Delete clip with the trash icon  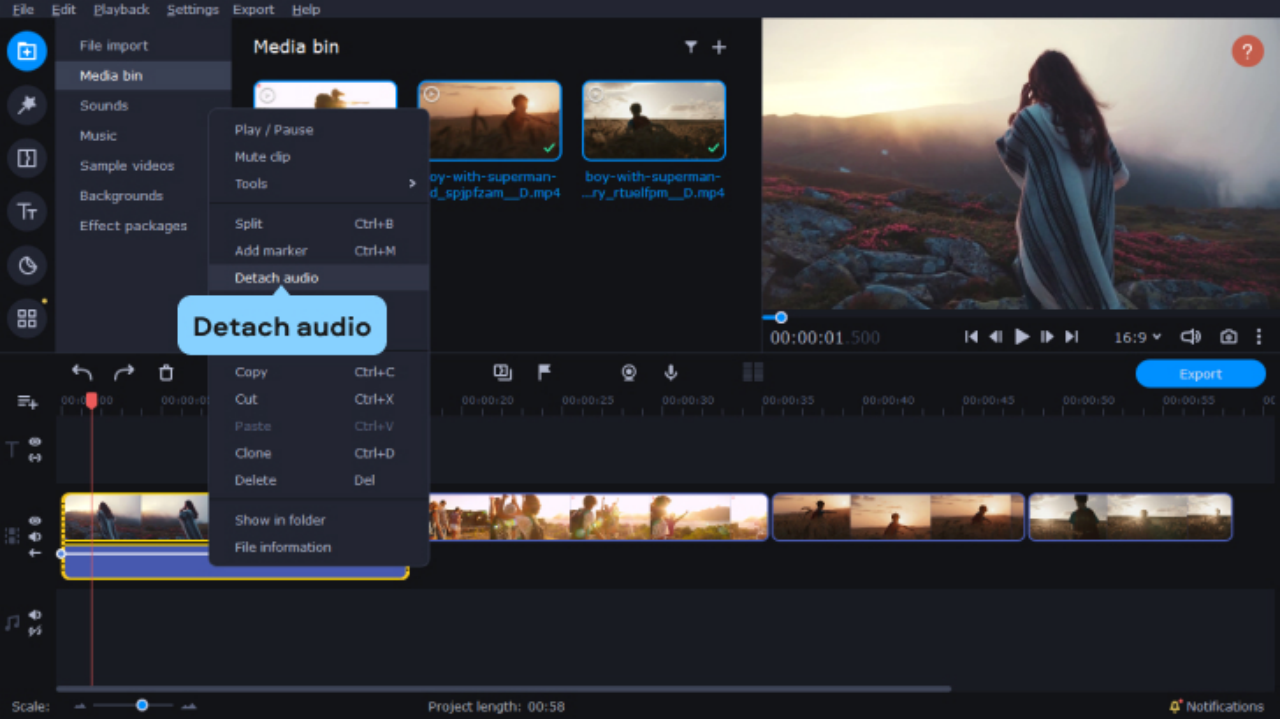click(166, 373)
